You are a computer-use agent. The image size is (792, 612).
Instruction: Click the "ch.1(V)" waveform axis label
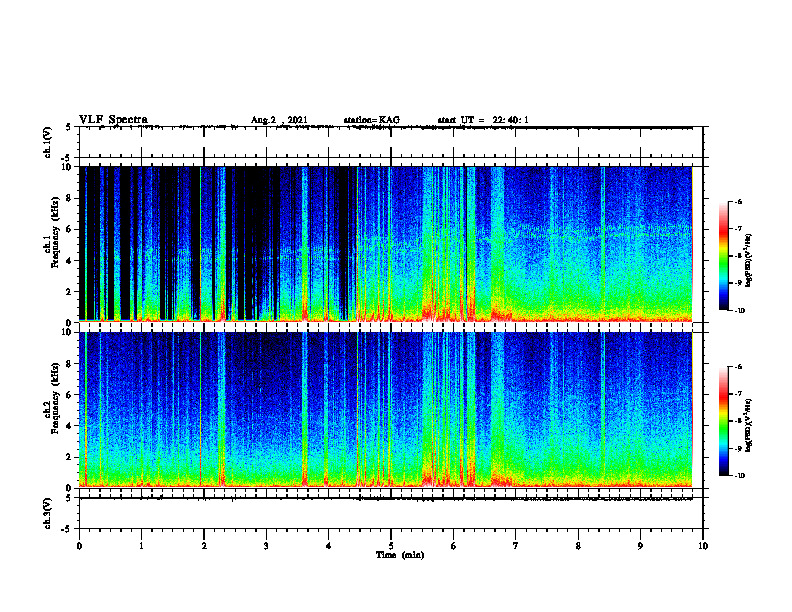point(48,142)
